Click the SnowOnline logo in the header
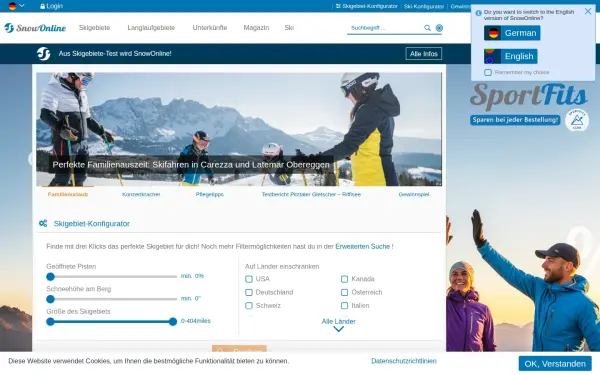The height and width of the screenshot is (375, 600). click(x=35, y=28)
